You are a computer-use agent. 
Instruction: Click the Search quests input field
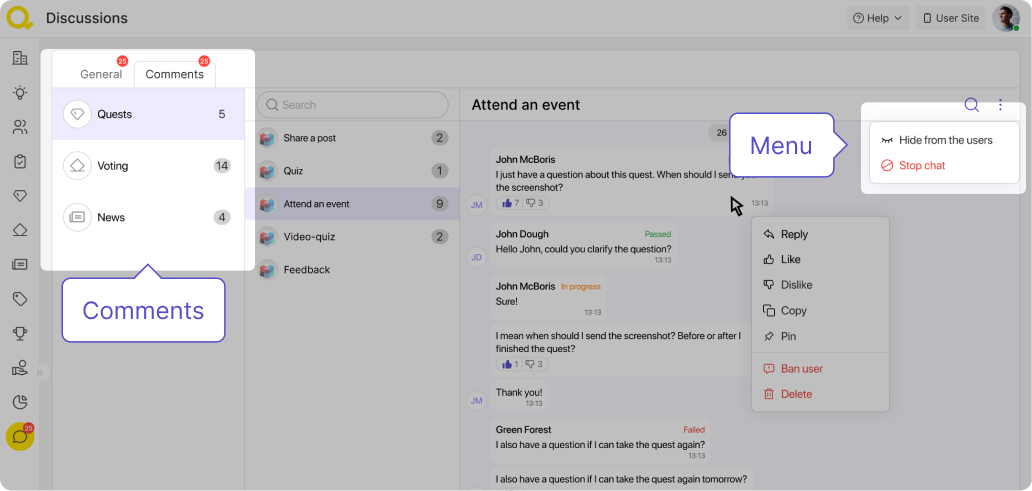click(353, 105)
